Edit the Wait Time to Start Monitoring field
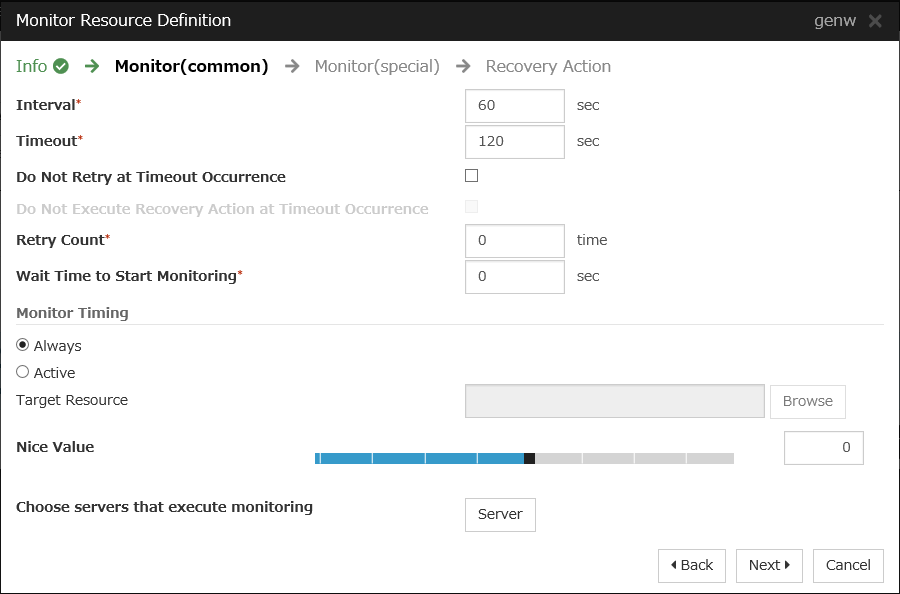 (515, 276)
